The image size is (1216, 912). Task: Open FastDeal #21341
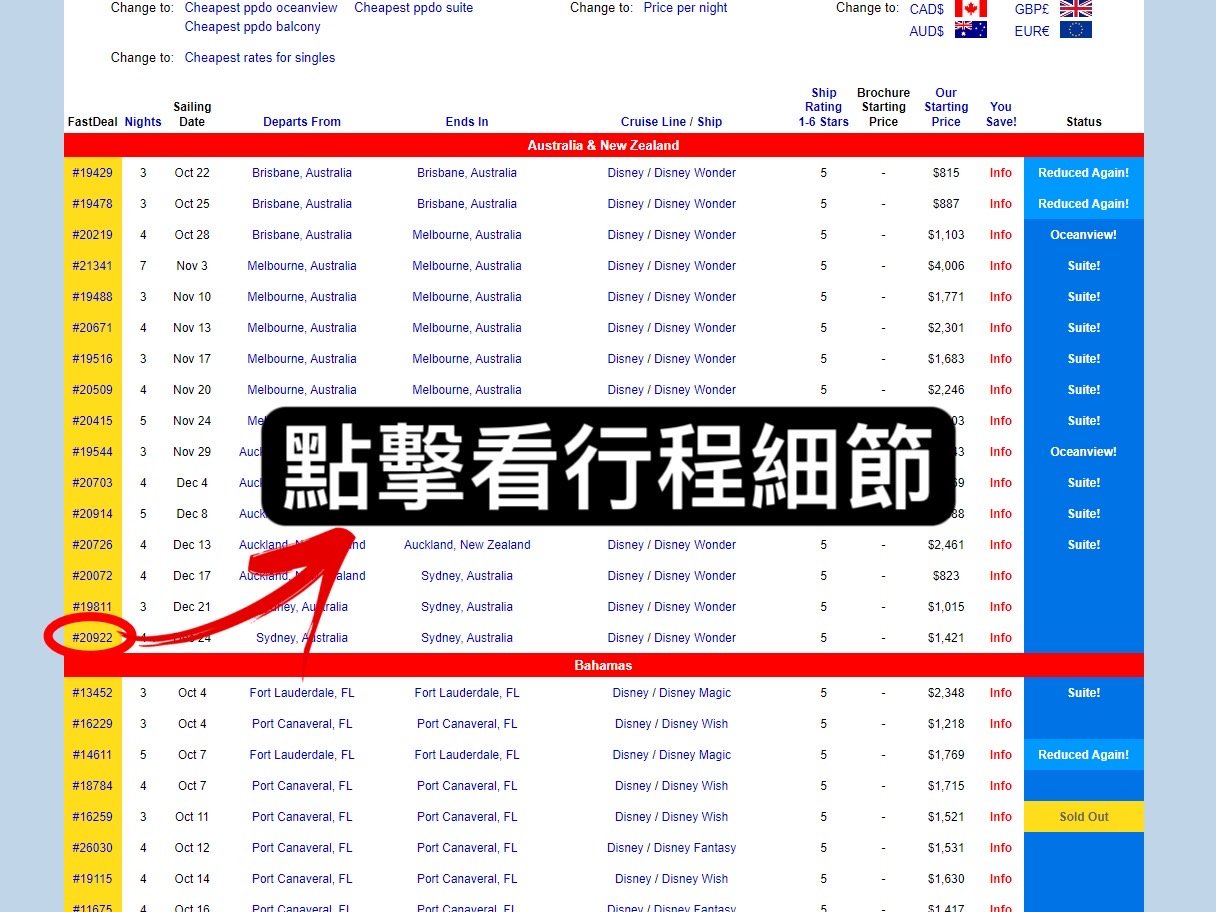tap(93, 266)
